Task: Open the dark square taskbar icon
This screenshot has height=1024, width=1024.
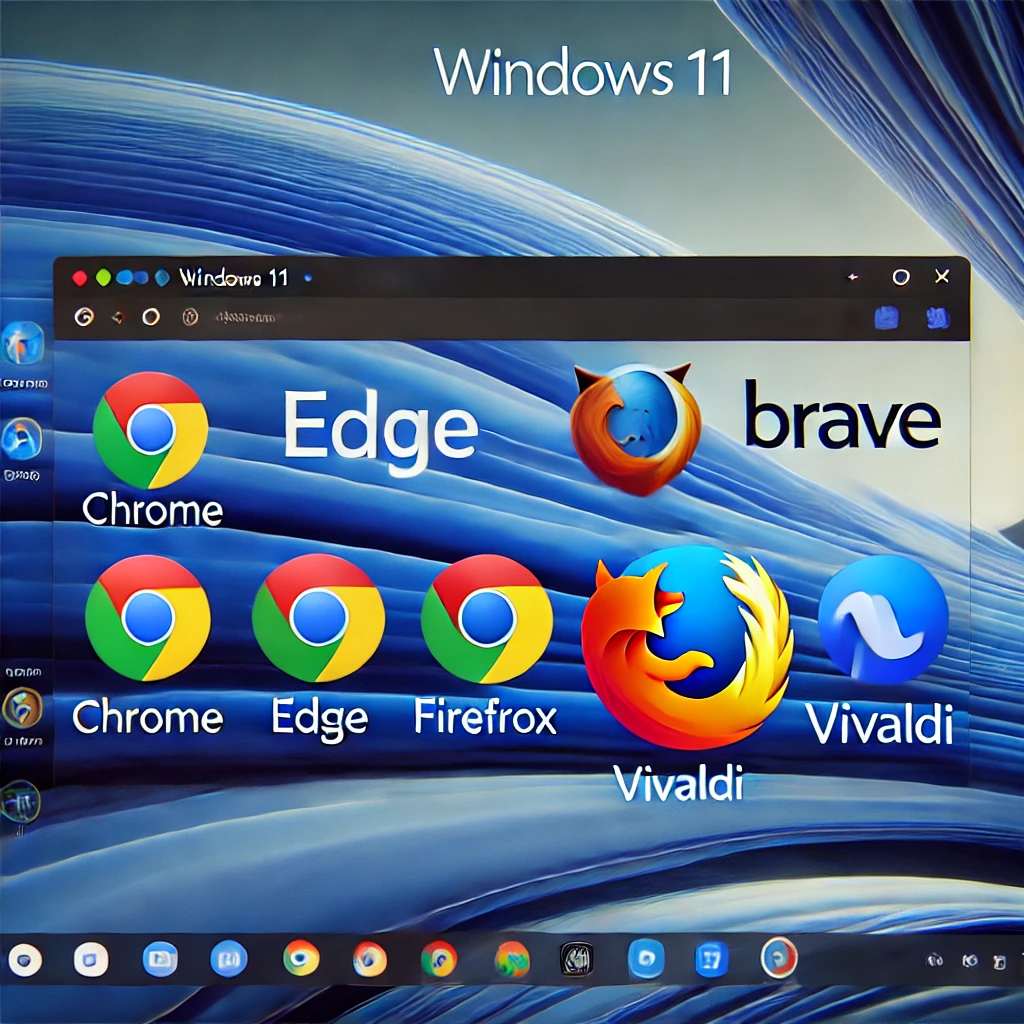Action: pyautogui.click(x=577, y=960)
